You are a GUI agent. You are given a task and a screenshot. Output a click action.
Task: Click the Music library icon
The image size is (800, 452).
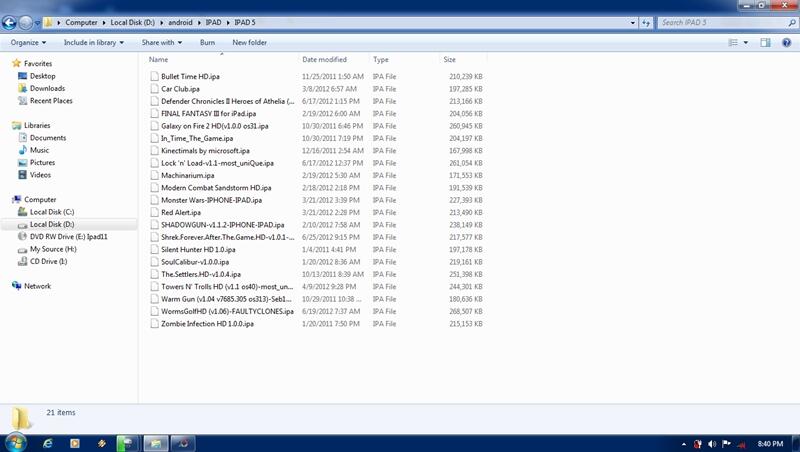22,150
